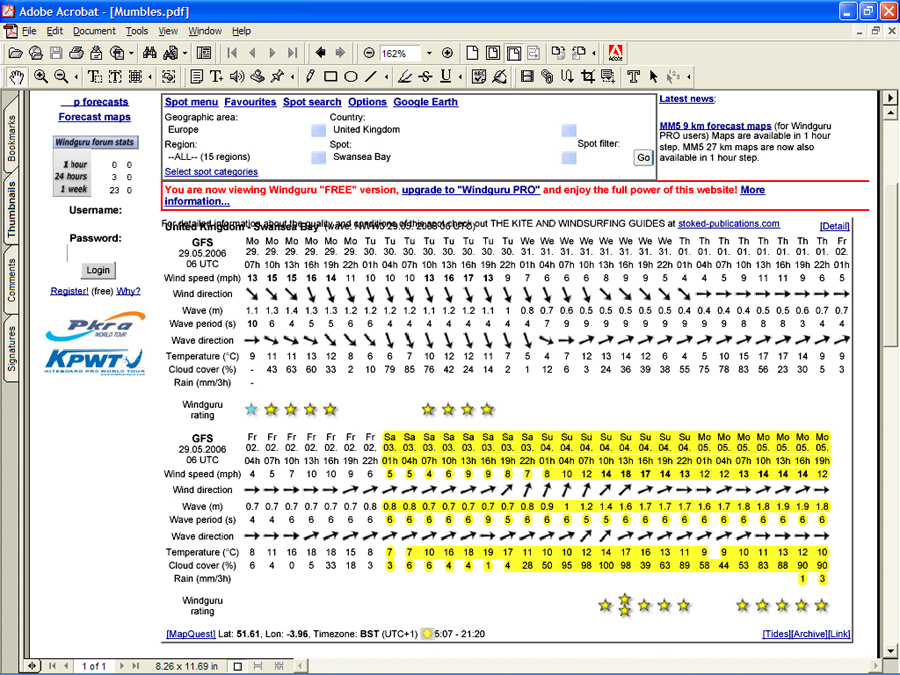Open the zoom percentage dropdown arrow
This screenshot has width=900, height=675.
[429, 53]
